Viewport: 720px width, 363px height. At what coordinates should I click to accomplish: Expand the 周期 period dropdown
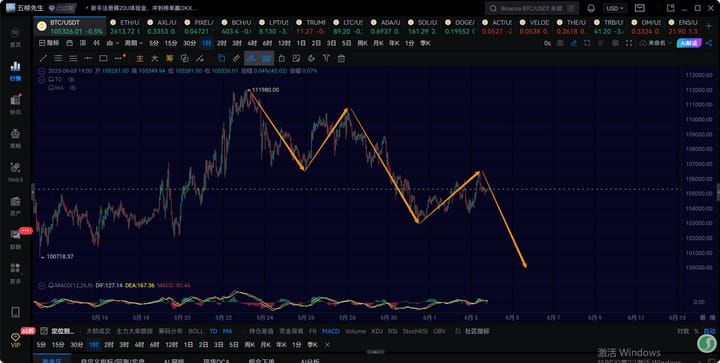134,43
